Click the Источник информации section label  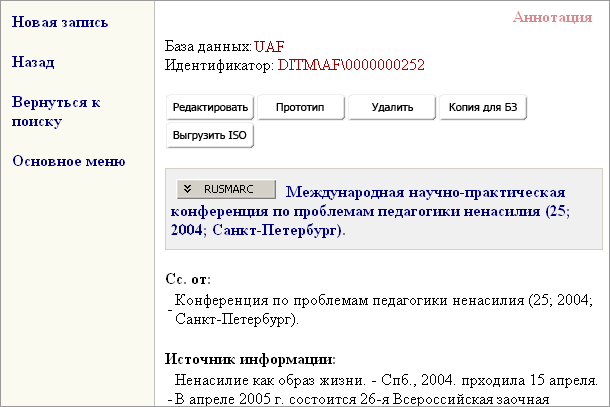[250, 359]
